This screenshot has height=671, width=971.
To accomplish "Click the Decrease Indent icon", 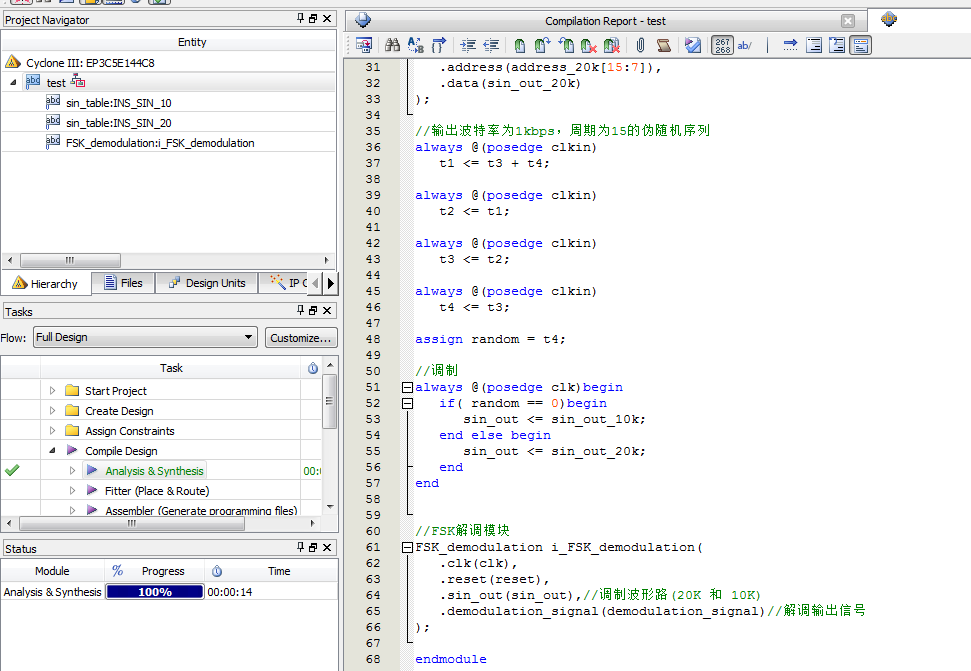I will tap(490, 45).
